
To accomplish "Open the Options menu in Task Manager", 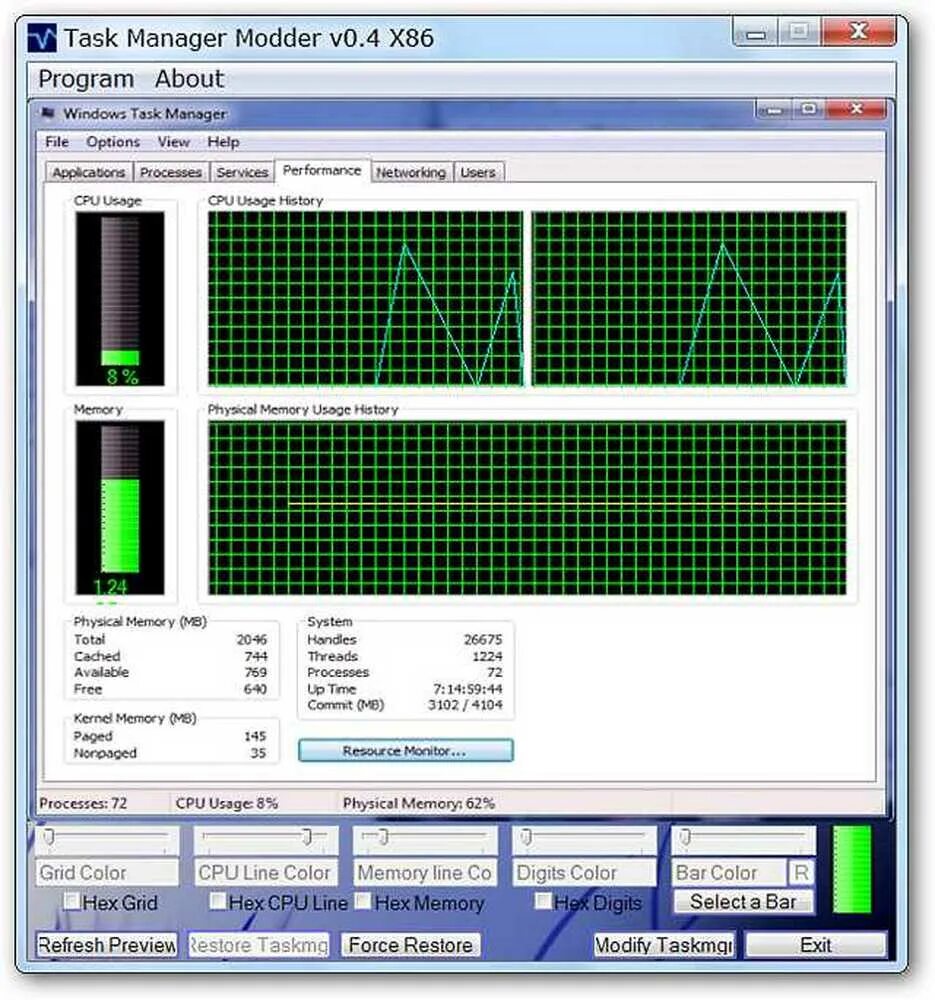I will [x=113, y=142].
